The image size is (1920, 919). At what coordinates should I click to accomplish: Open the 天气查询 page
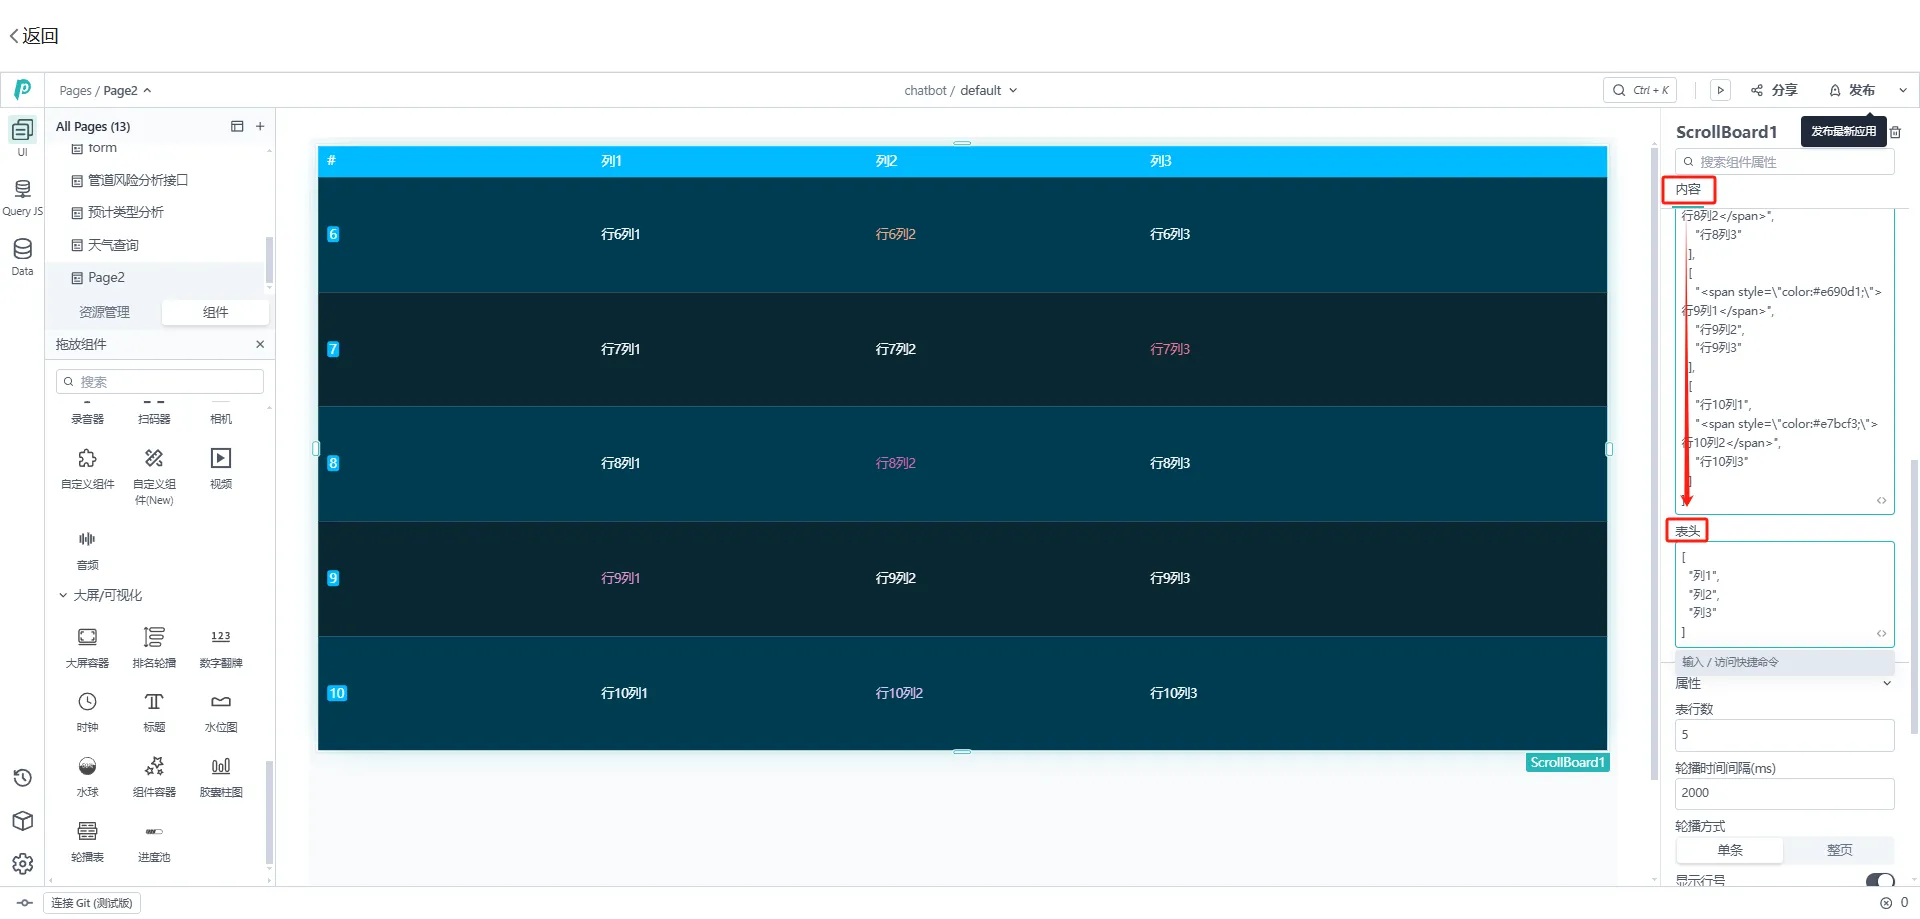coord(113,245)
